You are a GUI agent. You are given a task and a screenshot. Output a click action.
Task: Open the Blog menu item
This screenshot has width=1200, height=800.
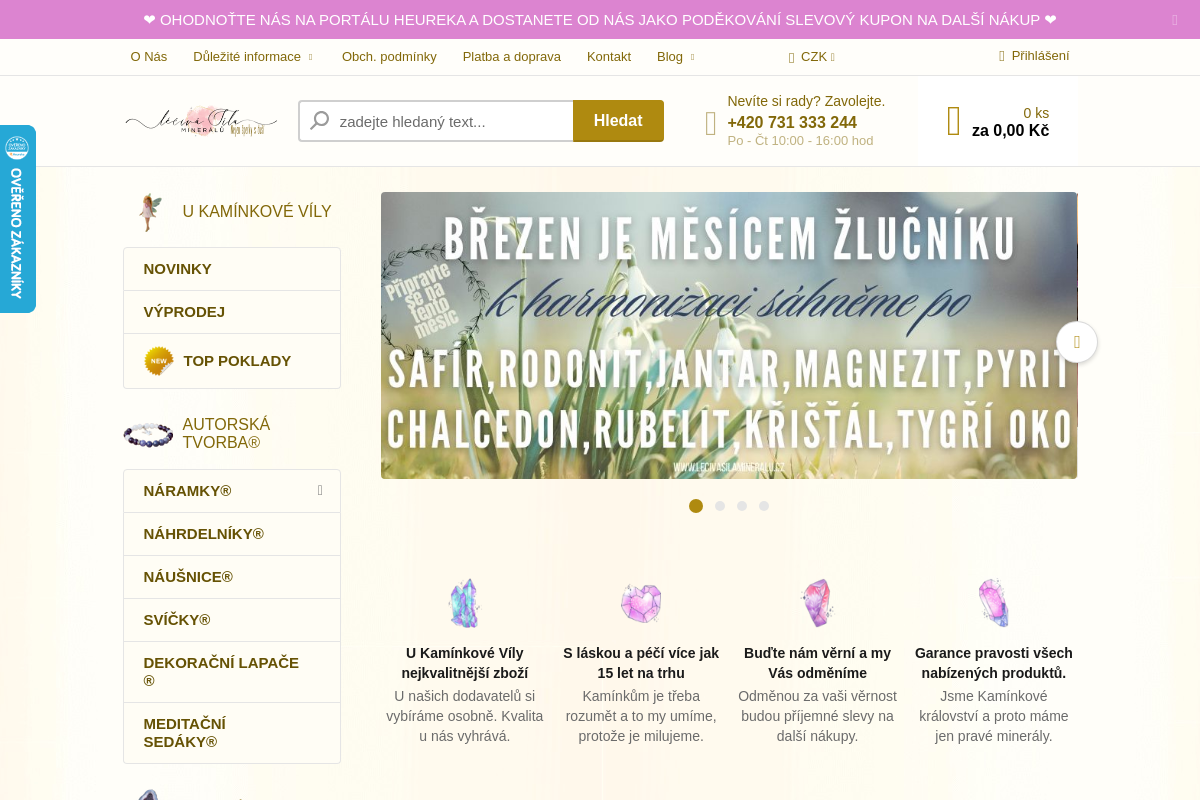pos(669,57)
